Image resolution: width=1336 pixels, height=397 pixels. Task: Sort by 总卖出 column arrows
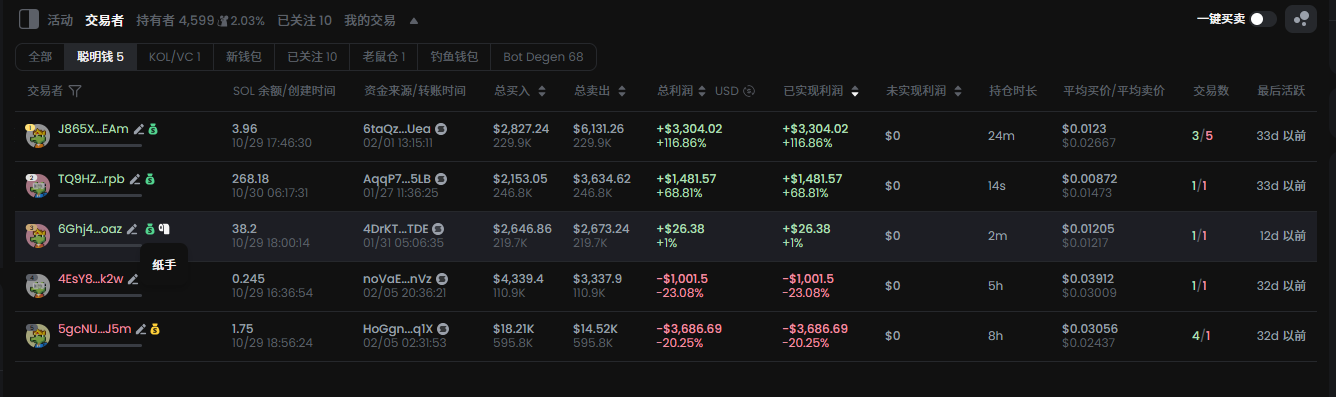[621, 91]
